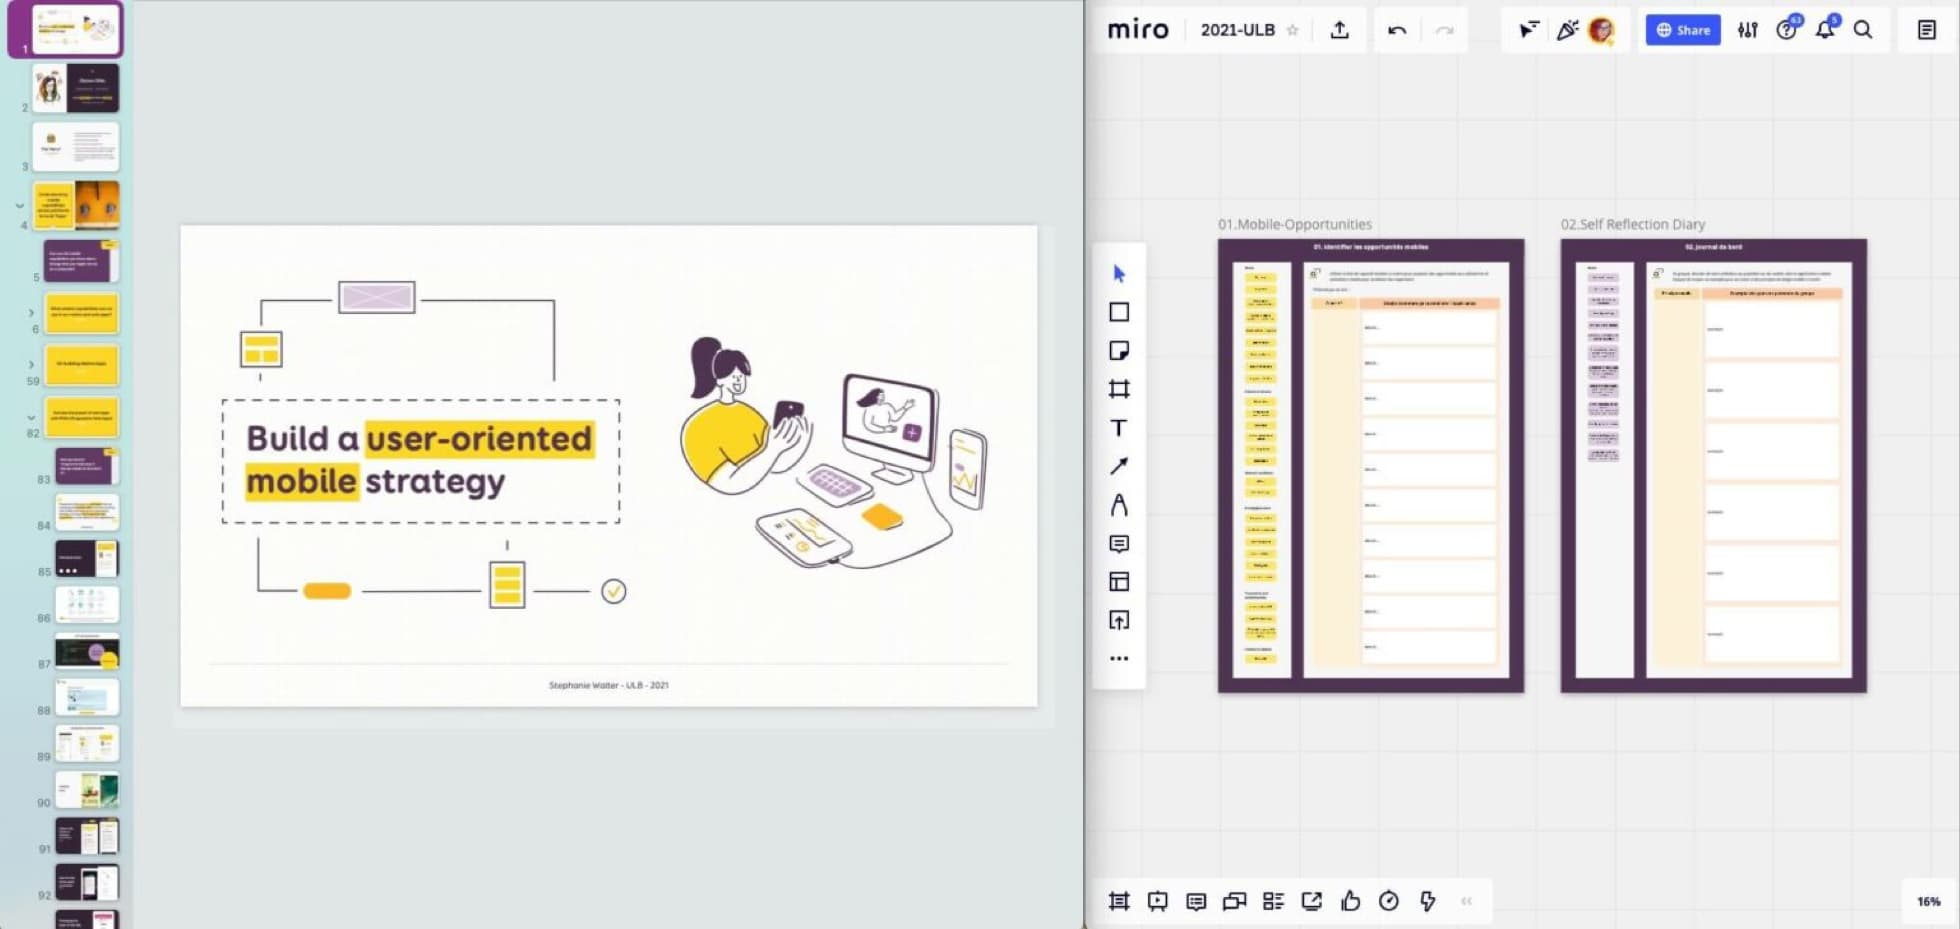
Task: Pick the connection line arrow tool
Action: [1119, 466]
